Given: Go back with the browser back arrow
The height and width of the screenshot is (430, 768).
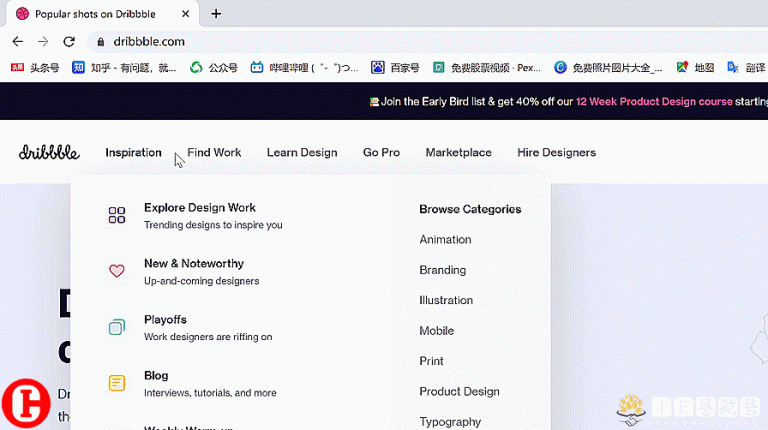Looking at the screenshot, I should point(18,42).
